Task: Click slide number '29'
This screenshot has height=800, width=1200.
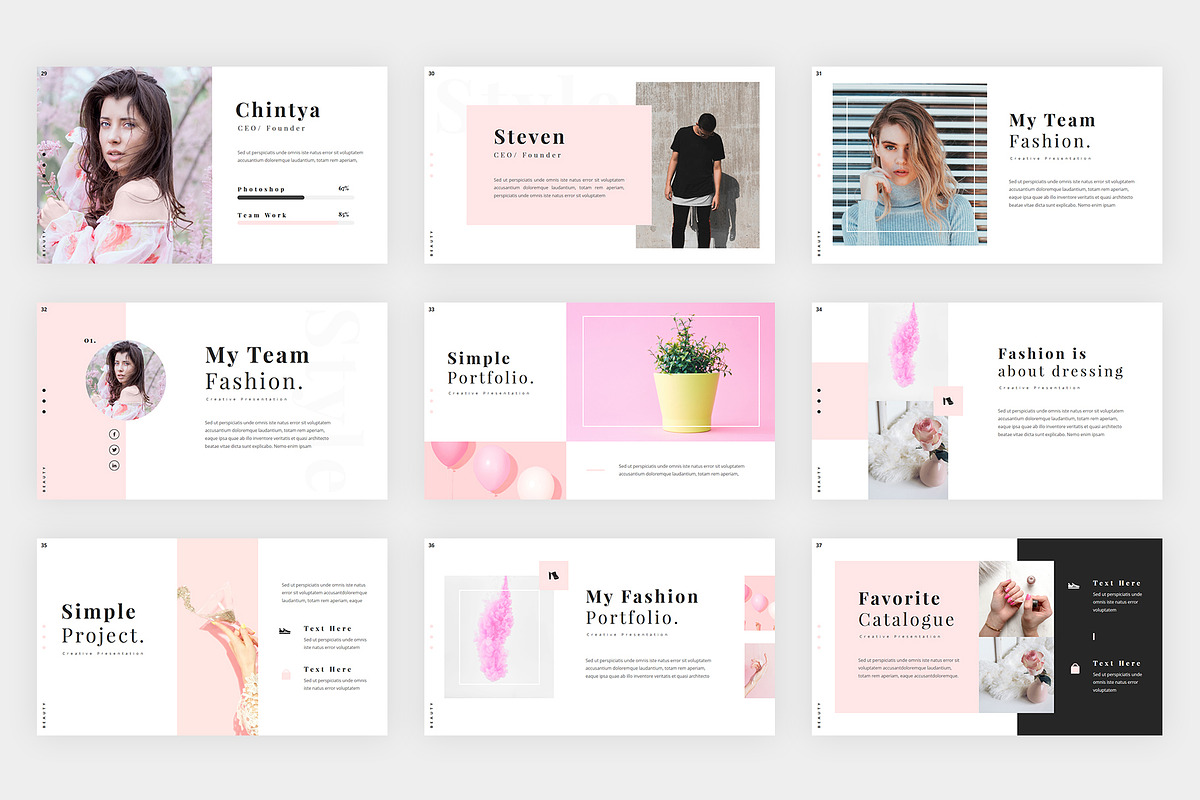Action: tap(42, 73)
